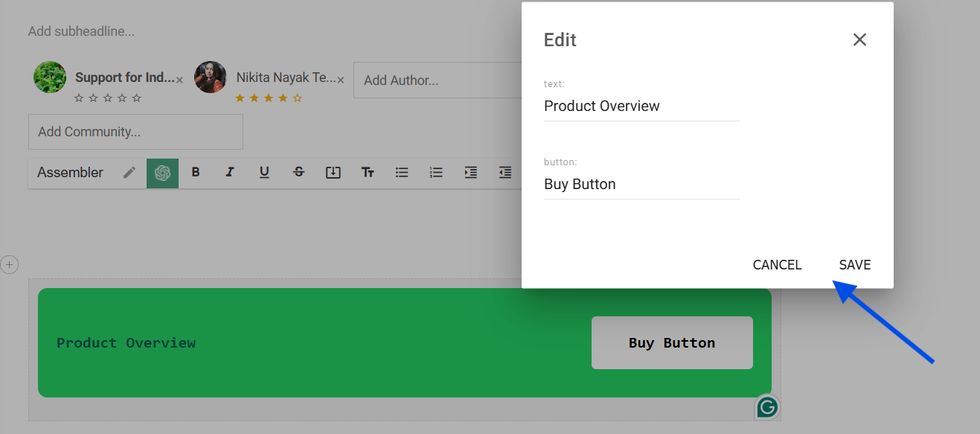Click Nikita Nayak Te... author name
Viewport: 980px width, 434px height.
pos(286,78)
